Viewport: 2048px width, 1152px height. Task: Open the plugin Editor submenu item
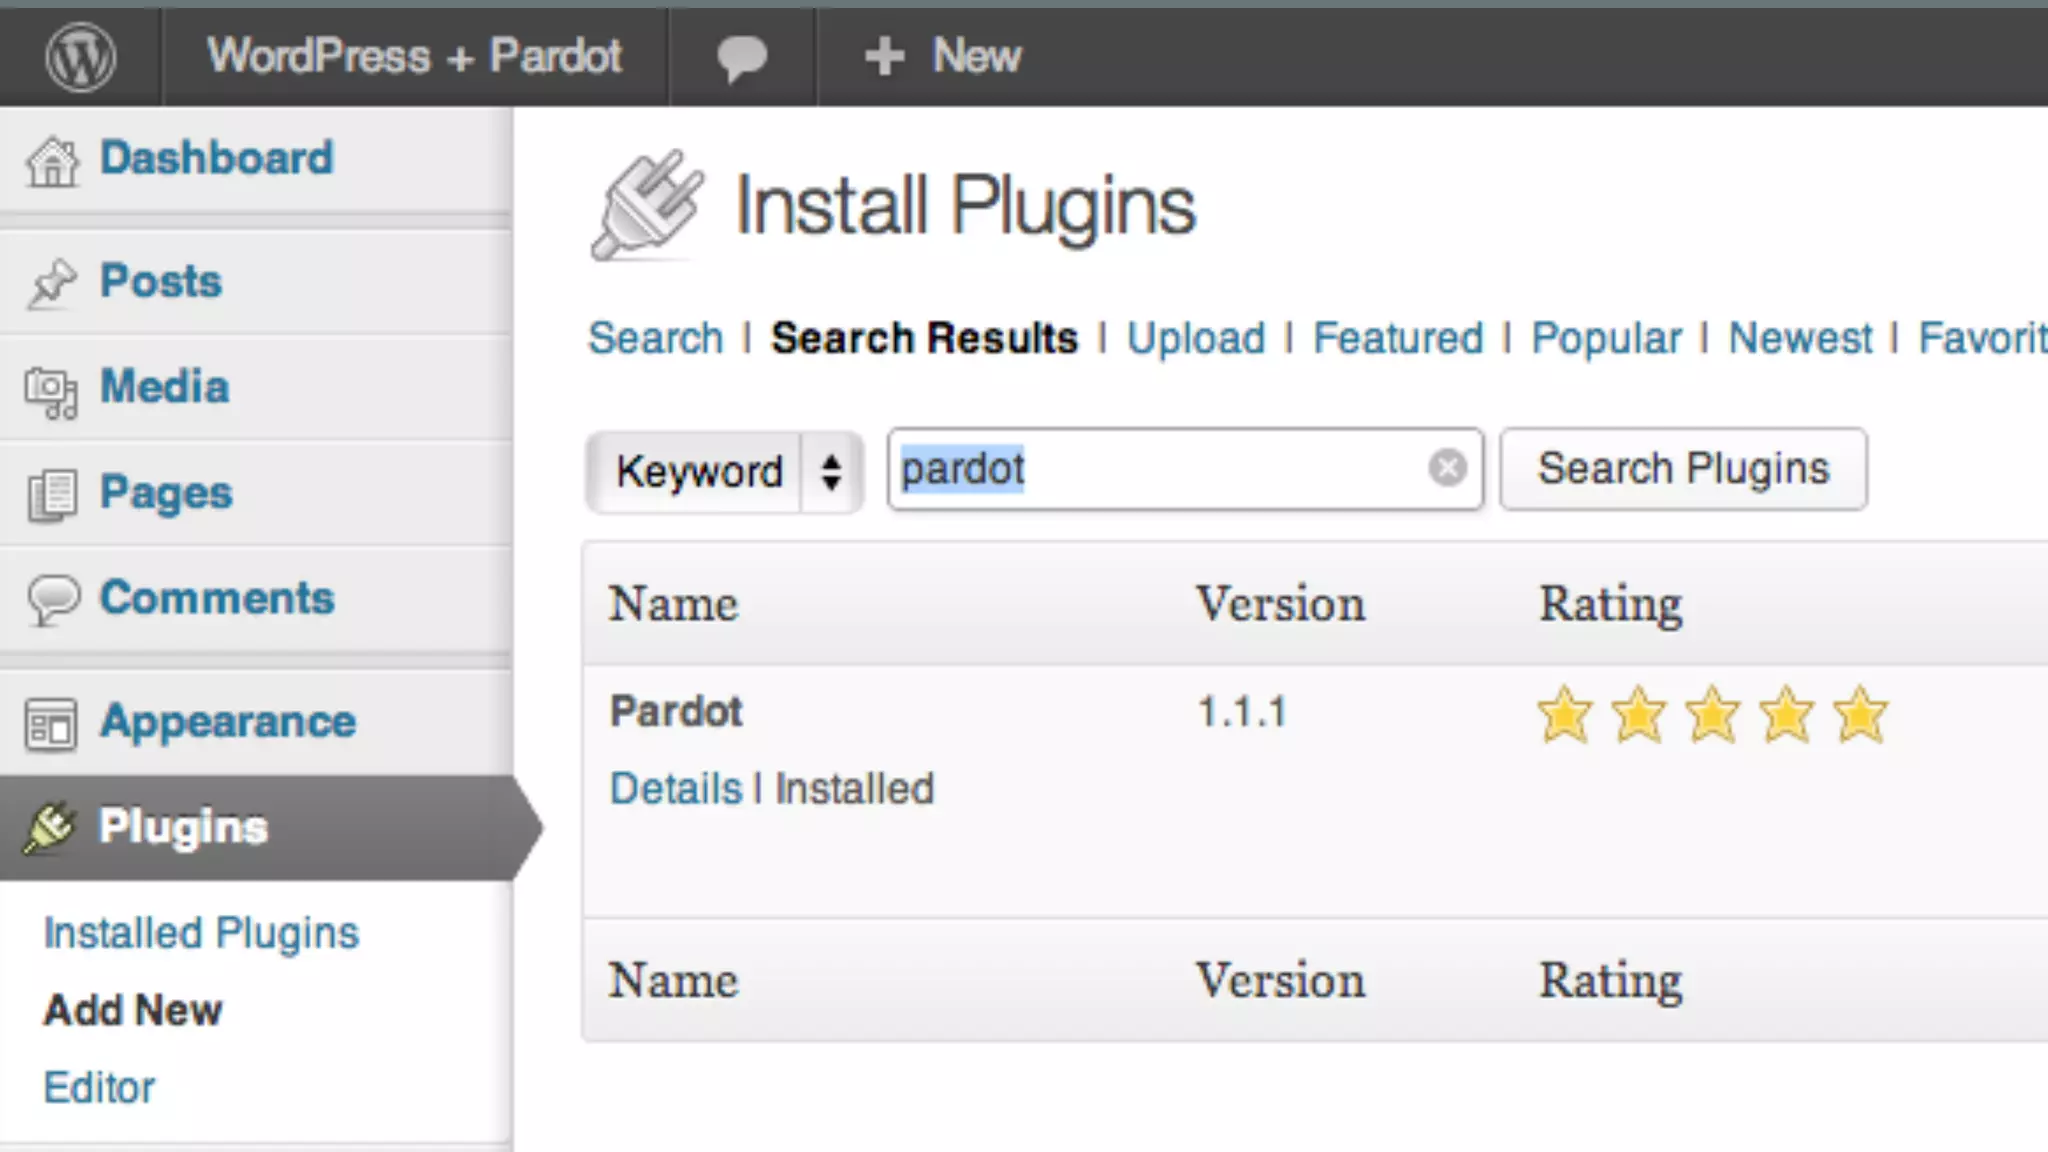pyautogui.click(x=99, y=1087)
